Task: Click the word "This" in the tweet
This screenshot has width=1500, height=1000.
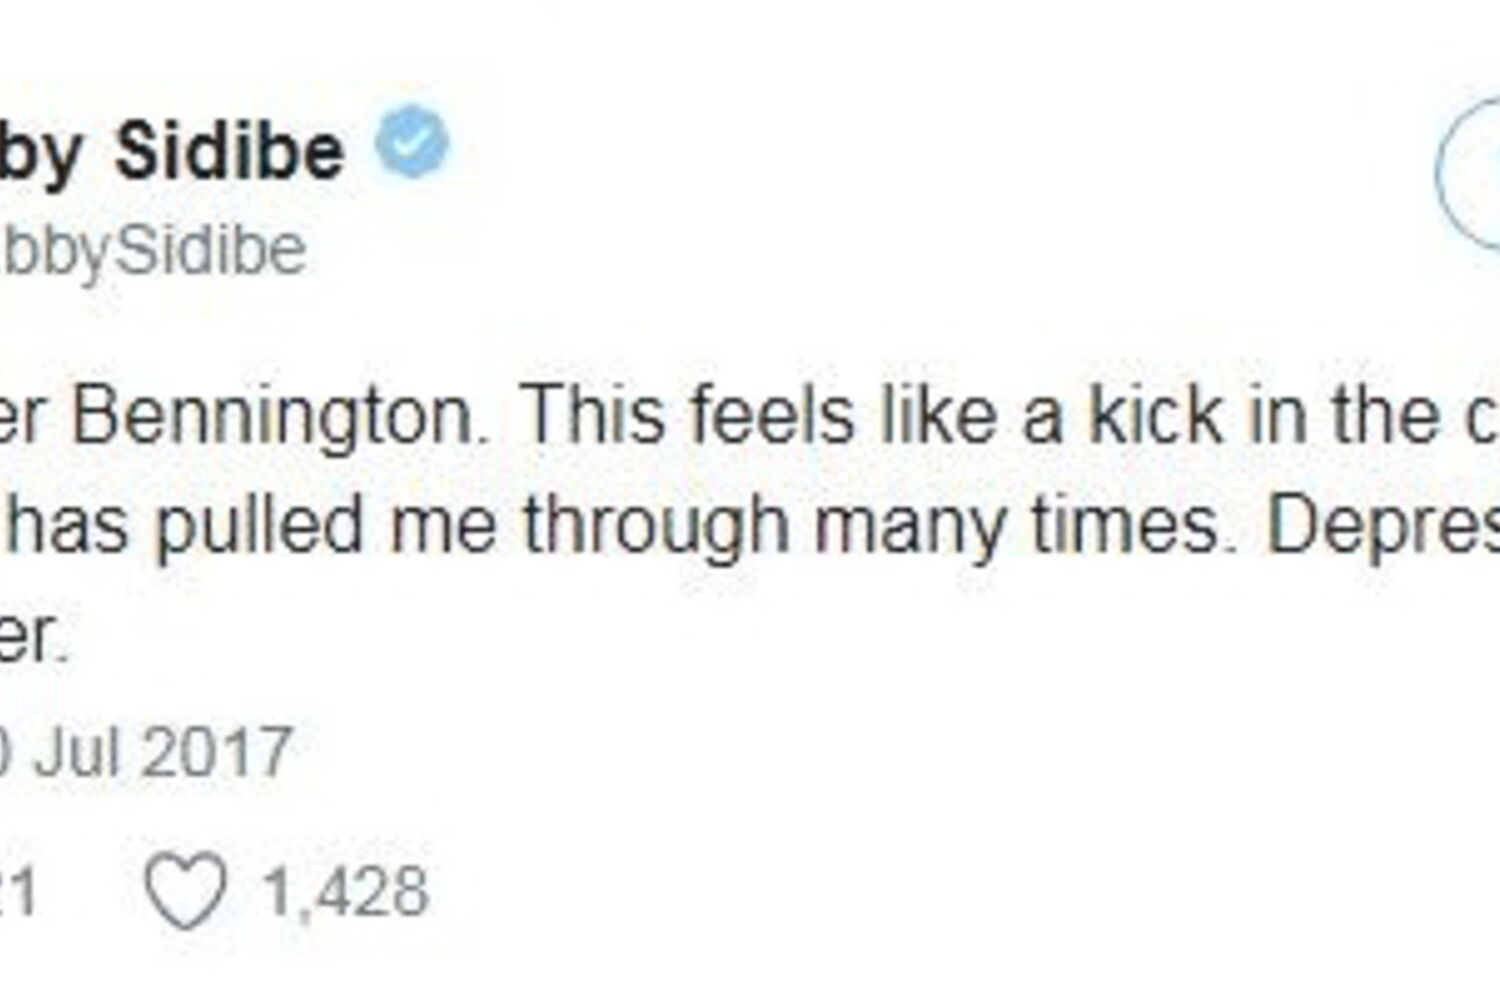Action: 593,415
